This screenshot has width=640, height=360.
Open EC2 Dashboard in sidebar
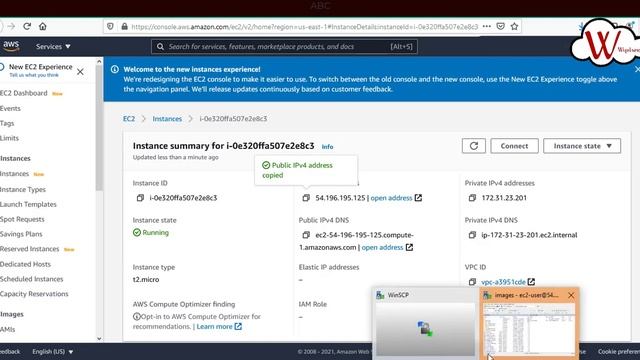tap(24, 93)
